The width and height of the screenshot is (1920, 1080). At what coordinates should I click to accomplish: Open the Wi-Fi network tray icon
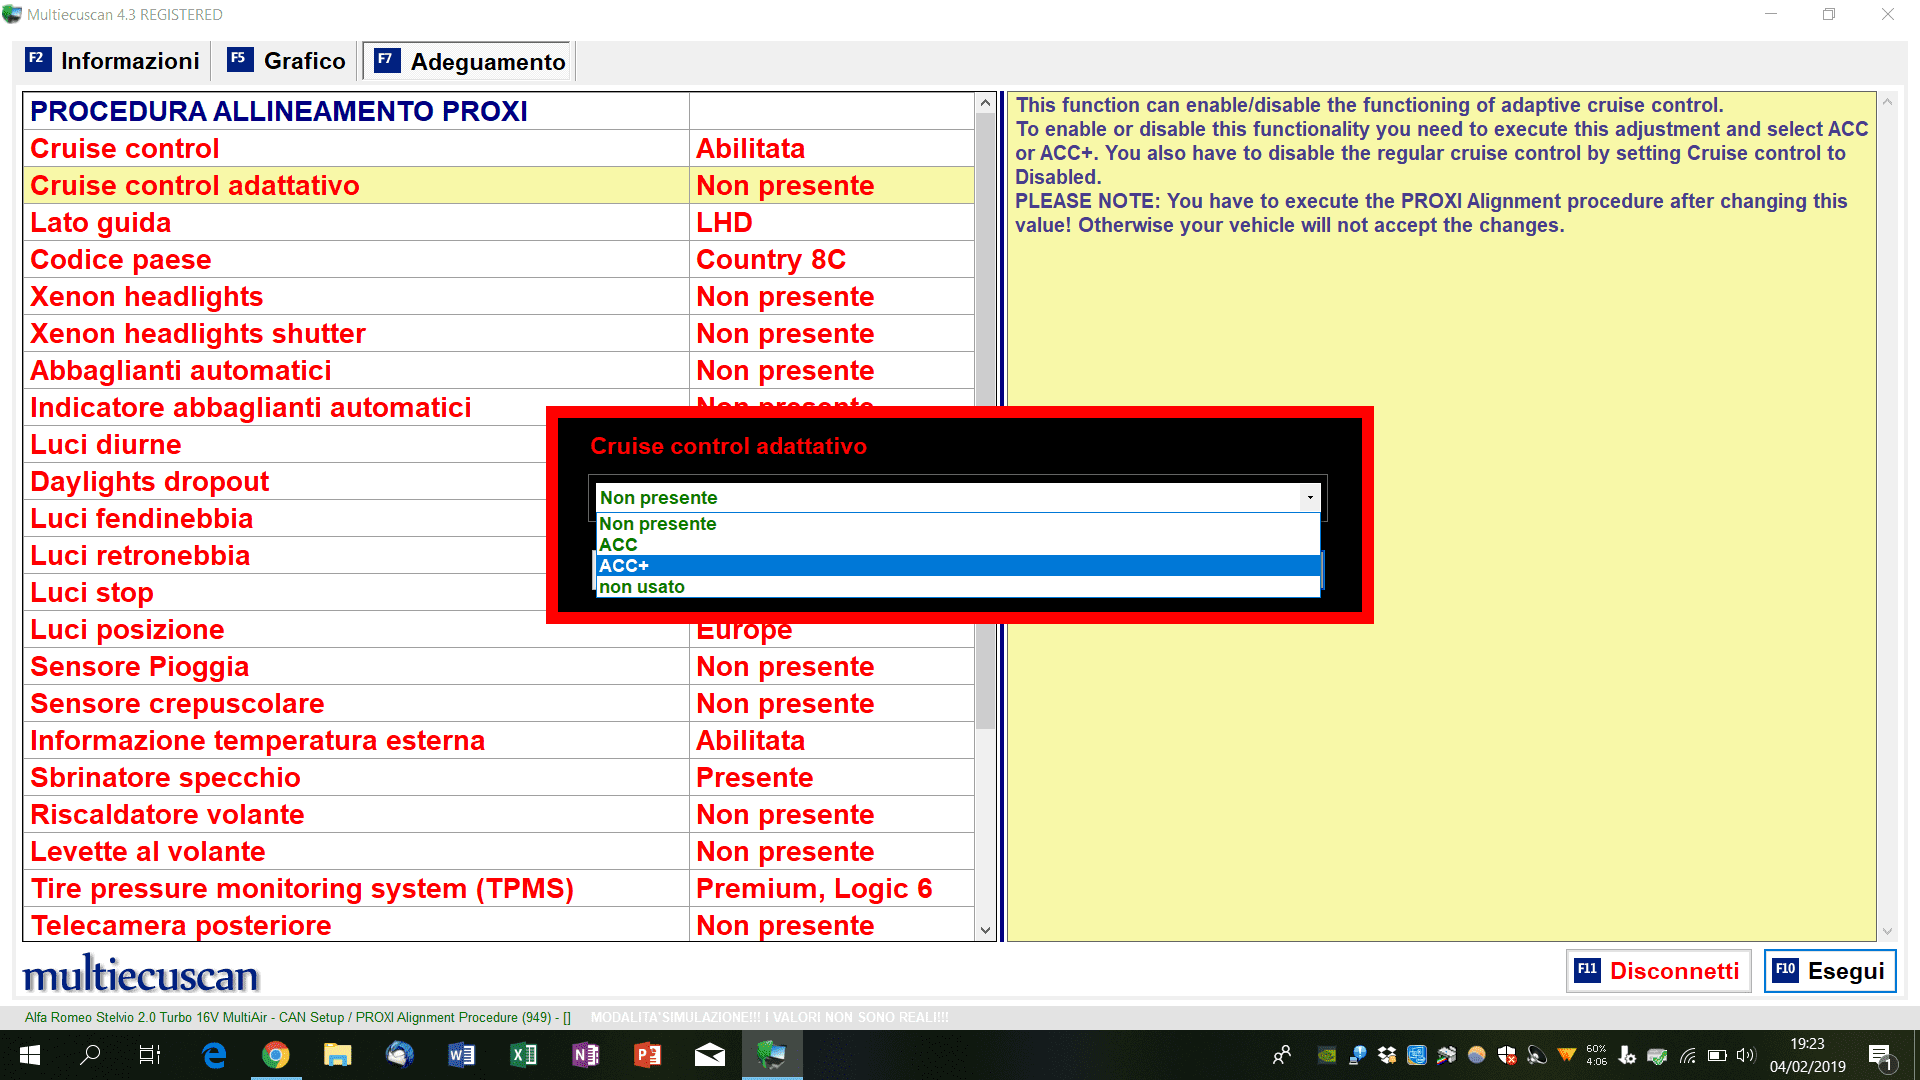(1688, 1055)
